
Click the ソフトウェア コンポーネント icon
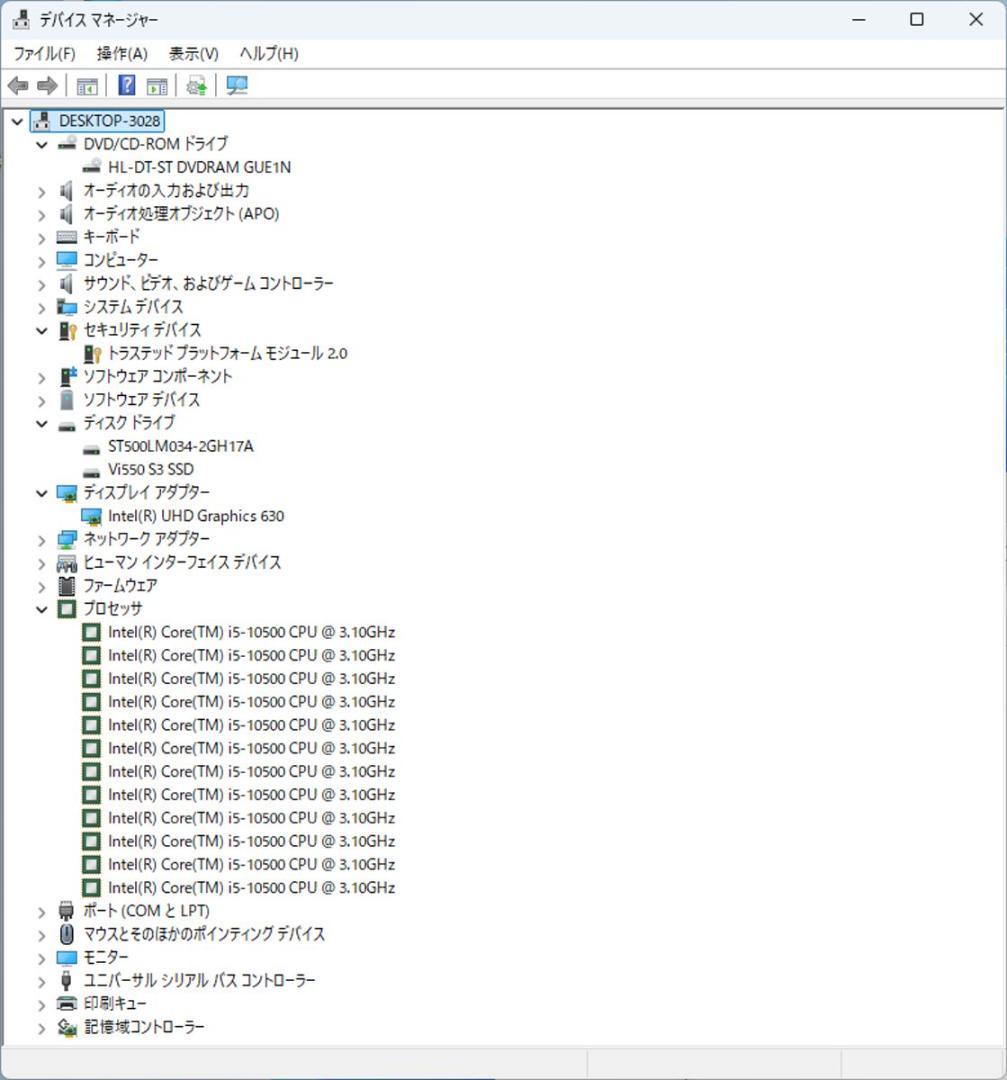click(x=68, y=376)
